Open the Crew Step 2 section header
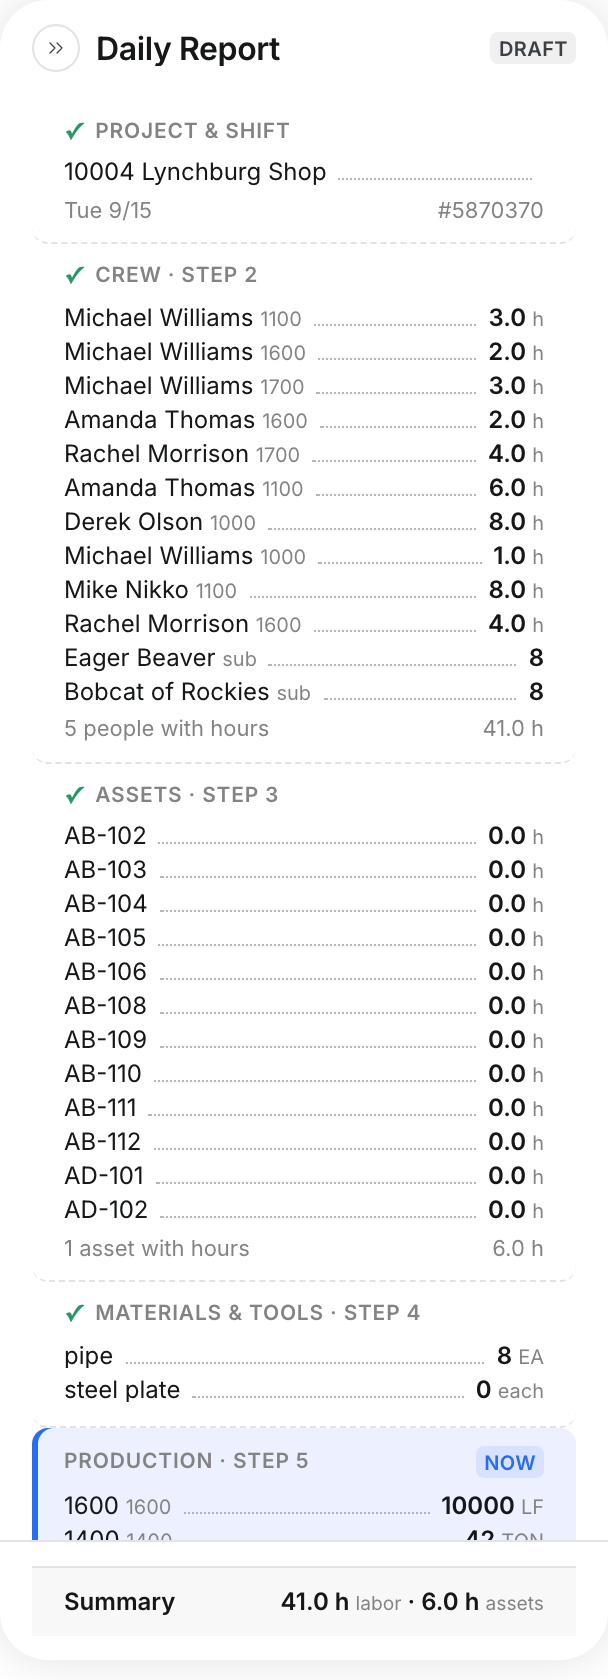 click(176, 275)
